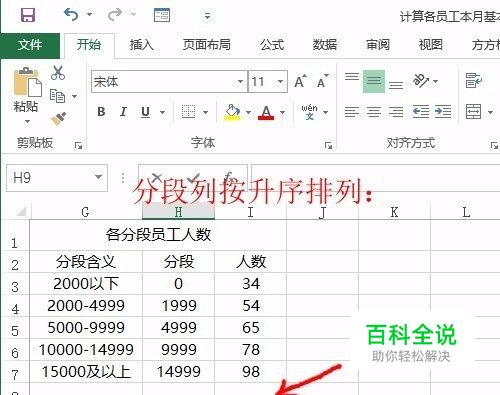Open the borders options dropdown arrow

tap(206, 112)
